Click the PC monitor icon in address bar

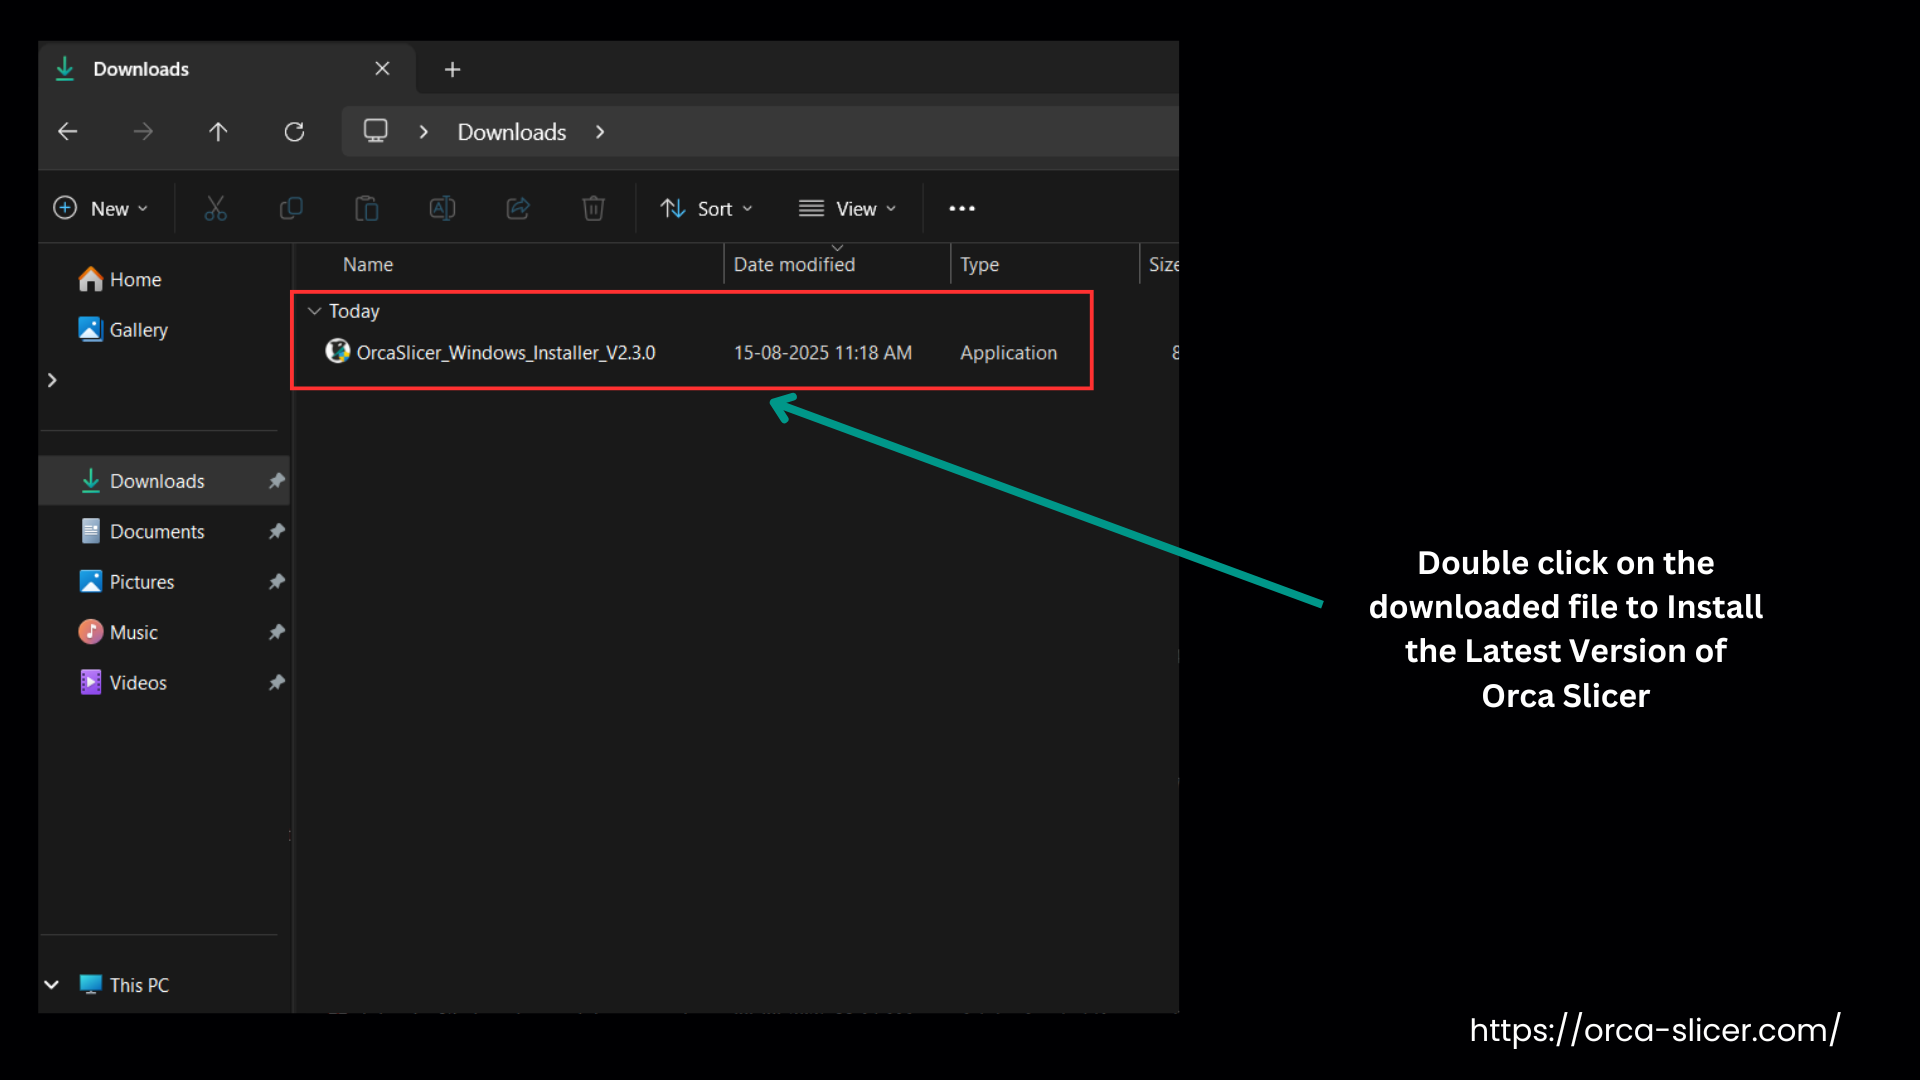click(375, 131)
